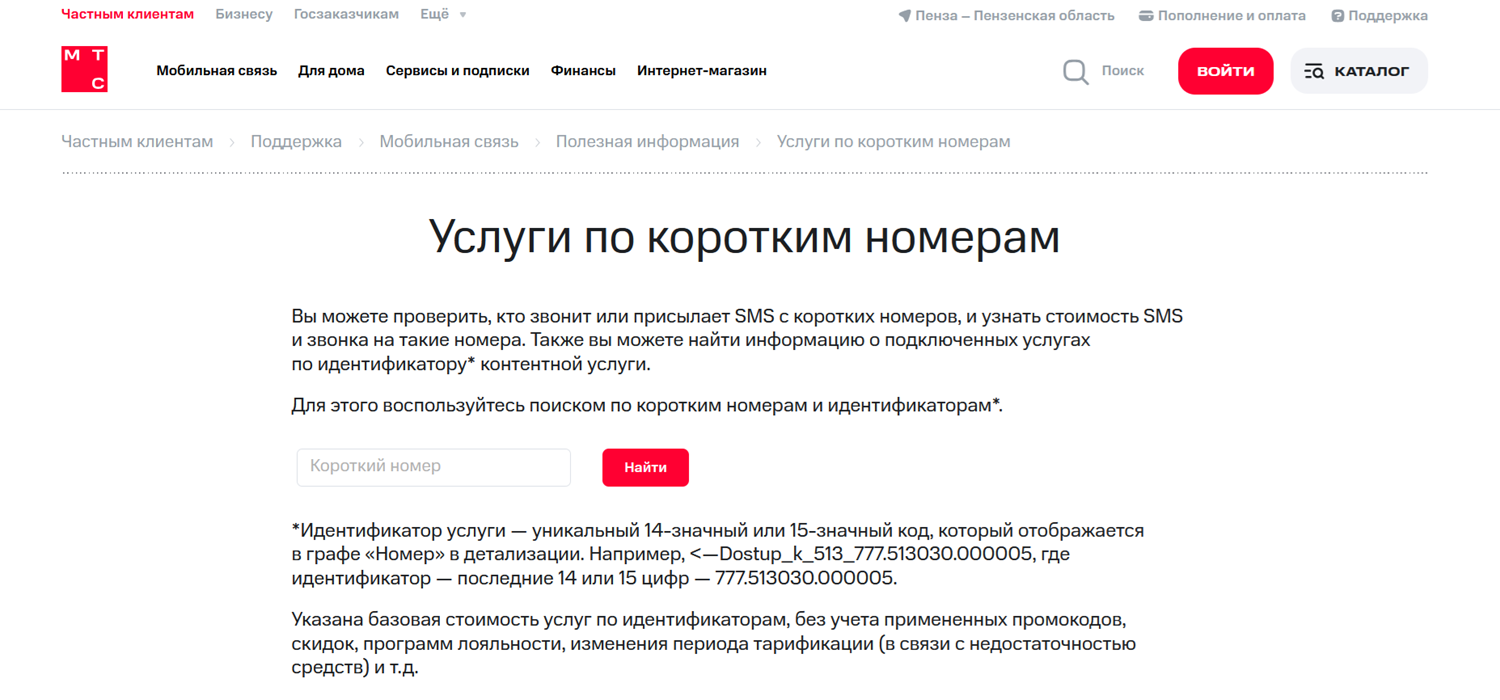Screen dimensions: 1500x700
Task: Open the КАТАЛОГ button
Action: tap(1359, 71)
